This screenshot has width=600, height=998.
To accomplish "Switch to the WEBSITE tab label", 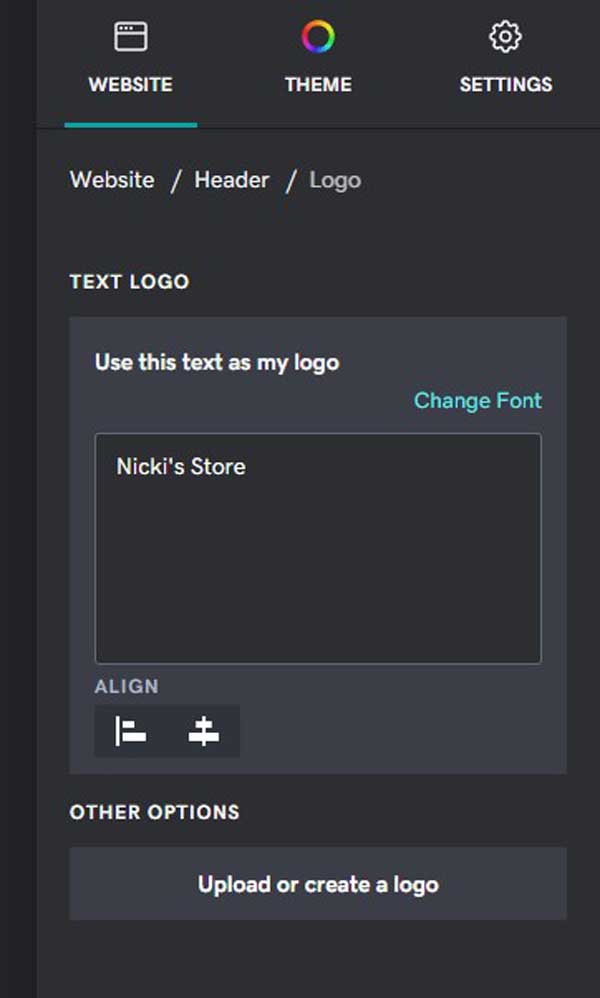I will click(130, 85).
